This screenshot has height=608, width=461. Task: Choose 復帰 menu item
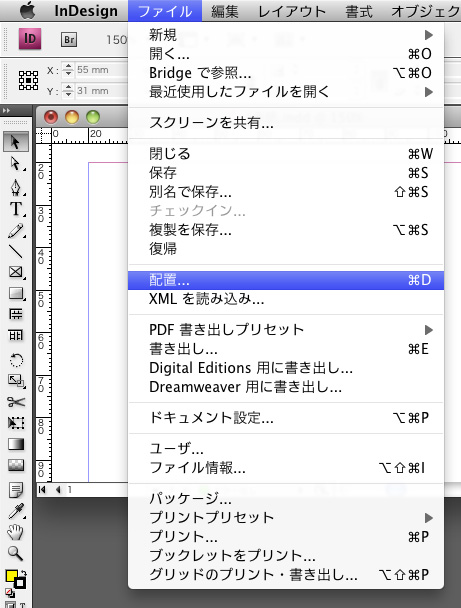286,249
